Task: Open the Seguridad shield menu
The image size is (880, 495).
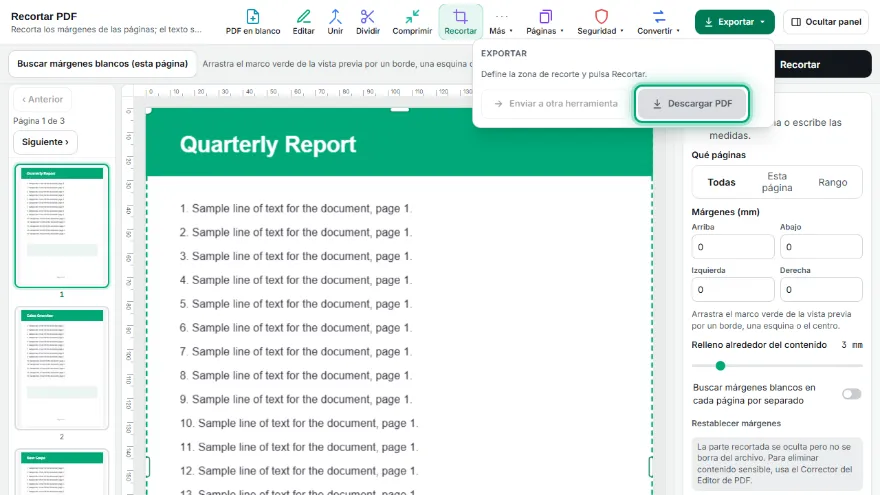Action: coord(601,22)
